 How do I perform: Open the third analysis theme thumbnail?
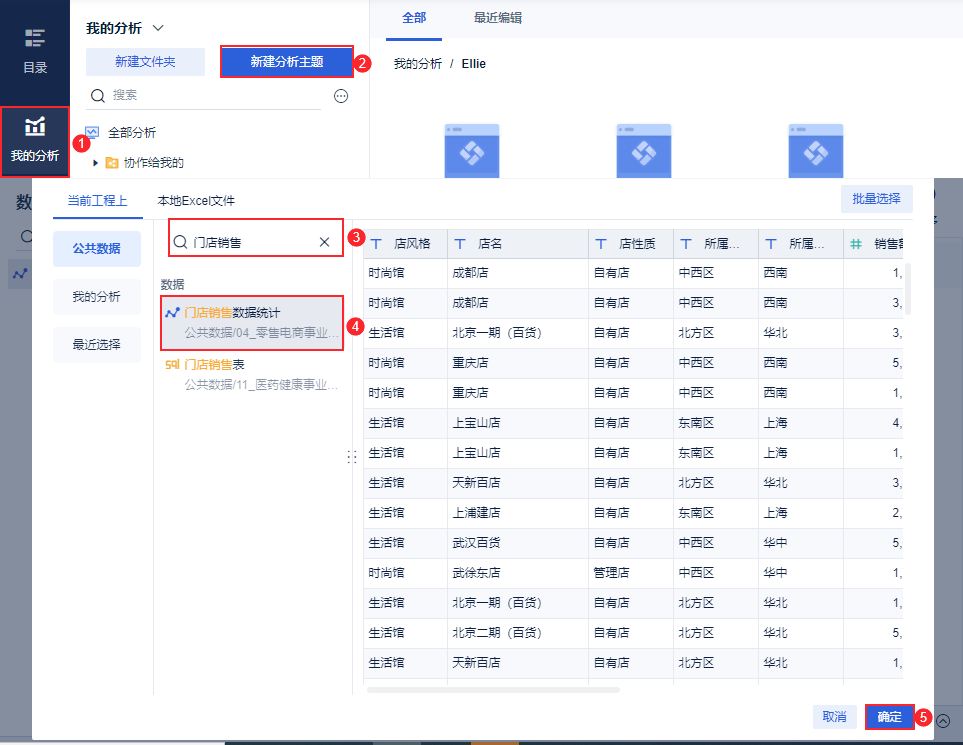[816, 151]
